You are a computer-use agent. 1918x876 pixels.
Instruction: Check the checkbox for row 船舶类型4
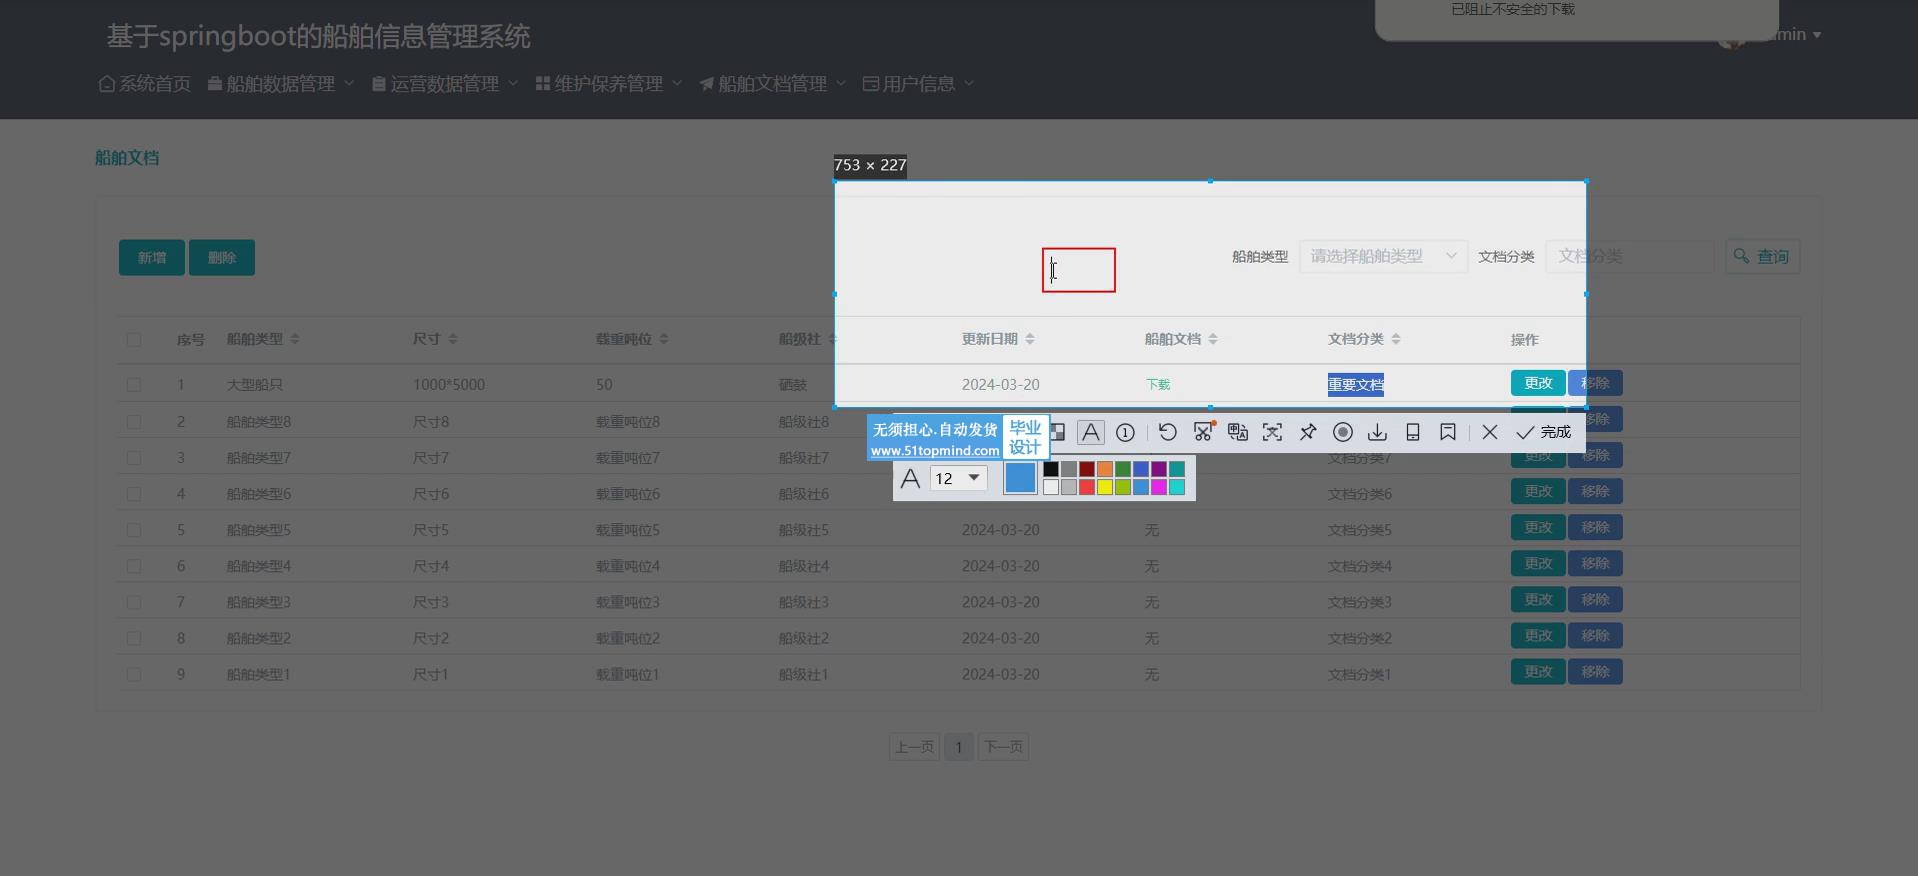tap(134, 566)
